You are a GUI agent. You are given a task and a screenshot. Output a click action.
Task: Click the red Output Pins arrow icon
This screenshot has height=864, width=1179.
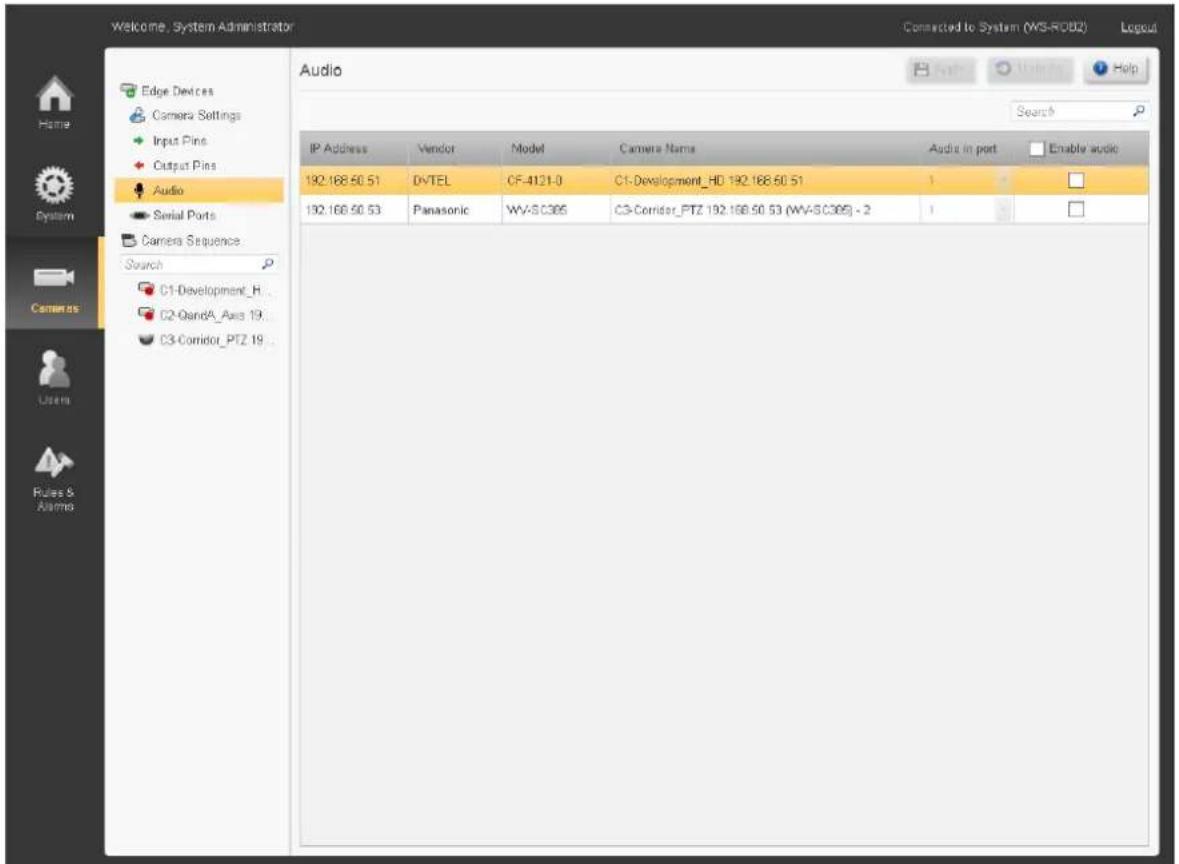[138, 165]
